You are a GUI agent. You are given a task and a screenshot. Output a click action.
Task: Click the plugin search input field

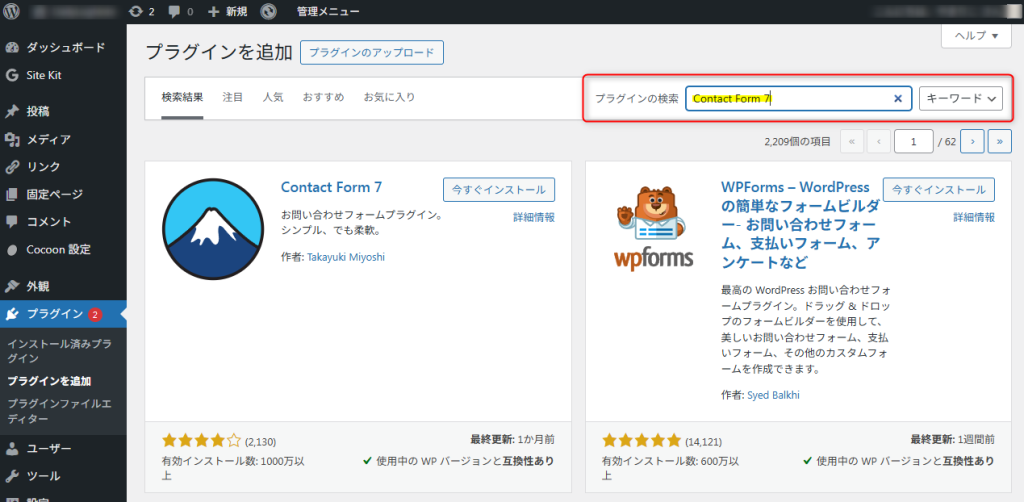point(788,98)
